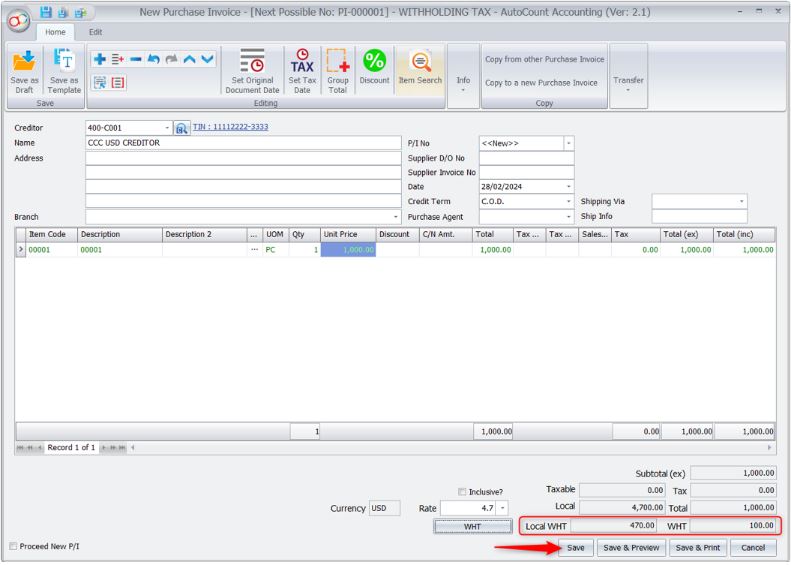Click the print icon in quick access bar
Viewport: 791px width, 565px height.
pos(63,12)
